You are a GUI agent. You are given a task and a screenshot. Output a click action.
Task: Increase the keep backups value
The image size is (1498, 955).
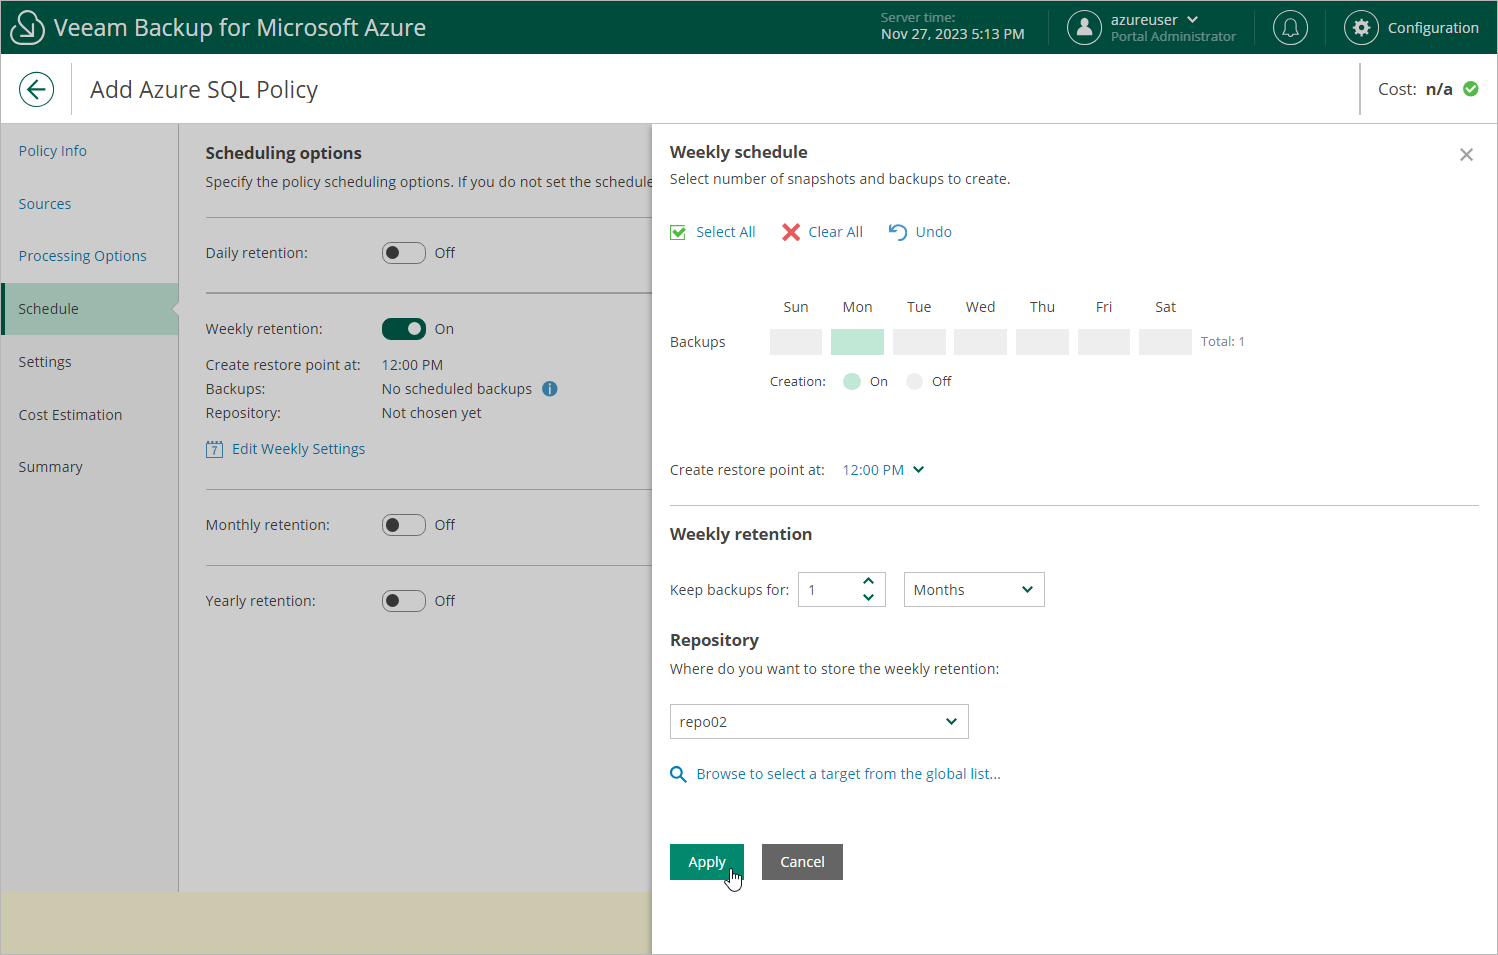[868, 581]
